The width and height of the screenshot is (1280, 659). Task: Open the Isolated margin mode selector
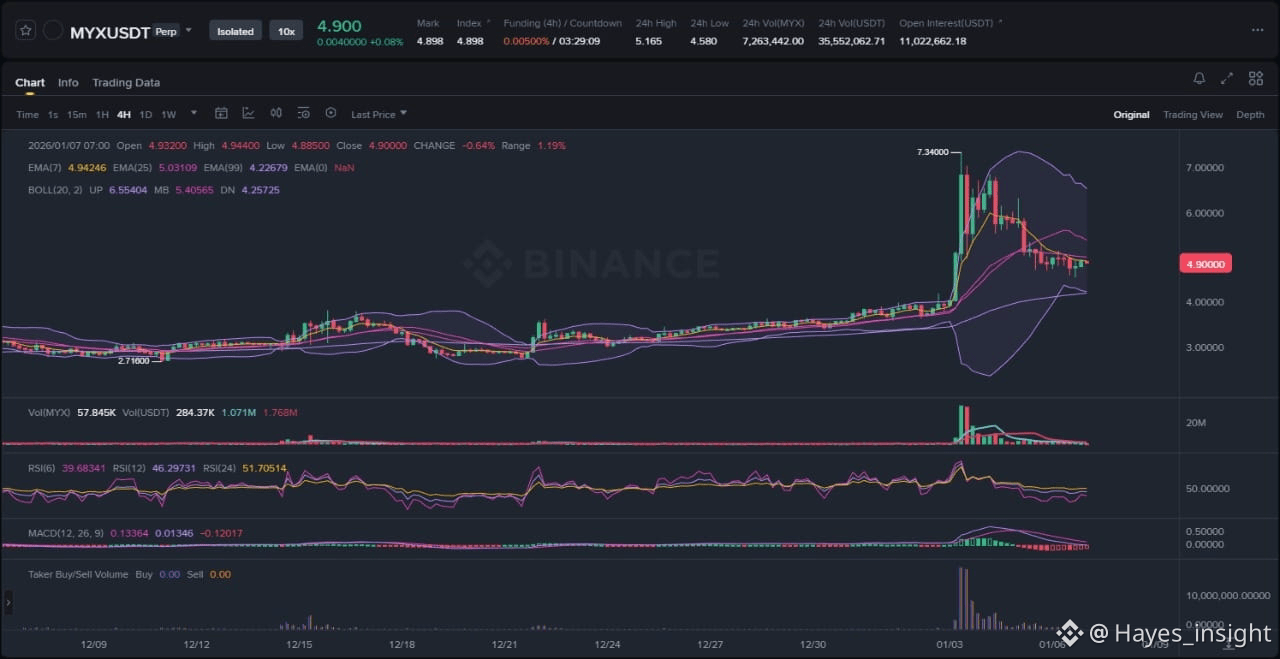236,31
